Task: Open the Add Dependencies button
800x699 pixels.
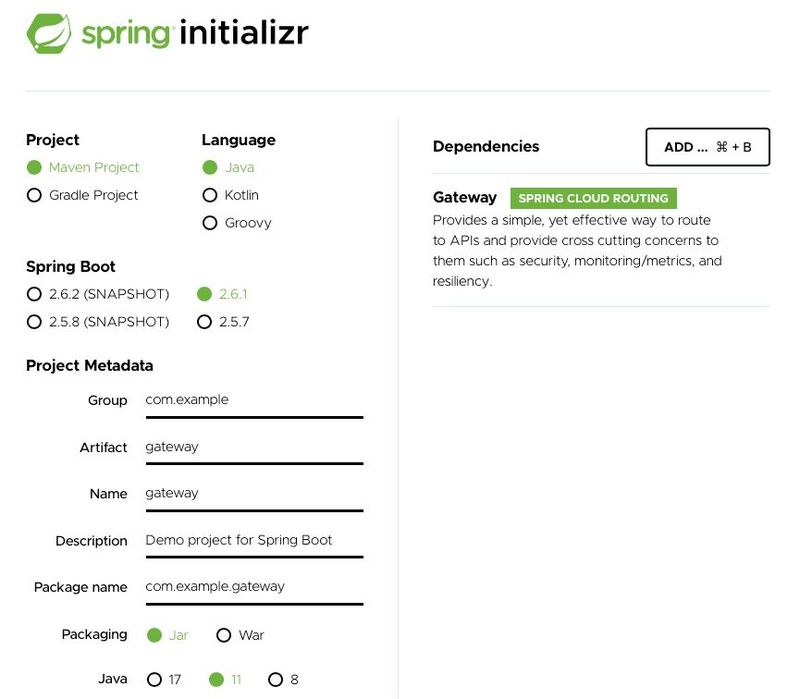Action: [707, 147]
